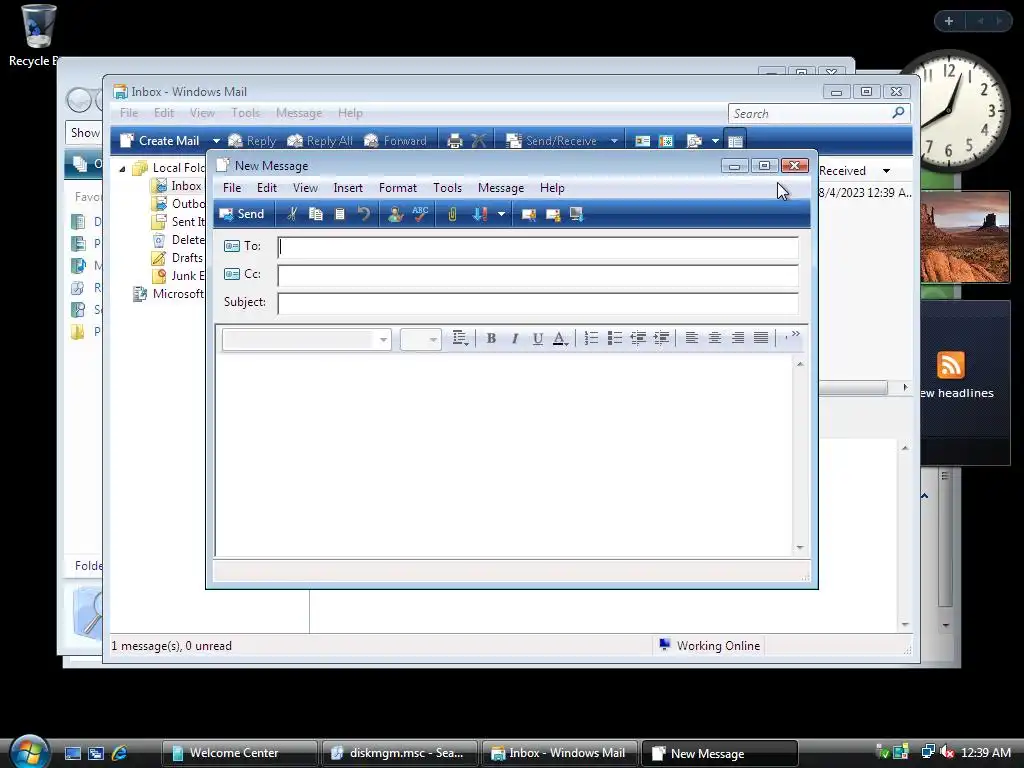Collapse the Local Folders tree node
This screenshot has height=768, width=1024.
tap(122, 168)
